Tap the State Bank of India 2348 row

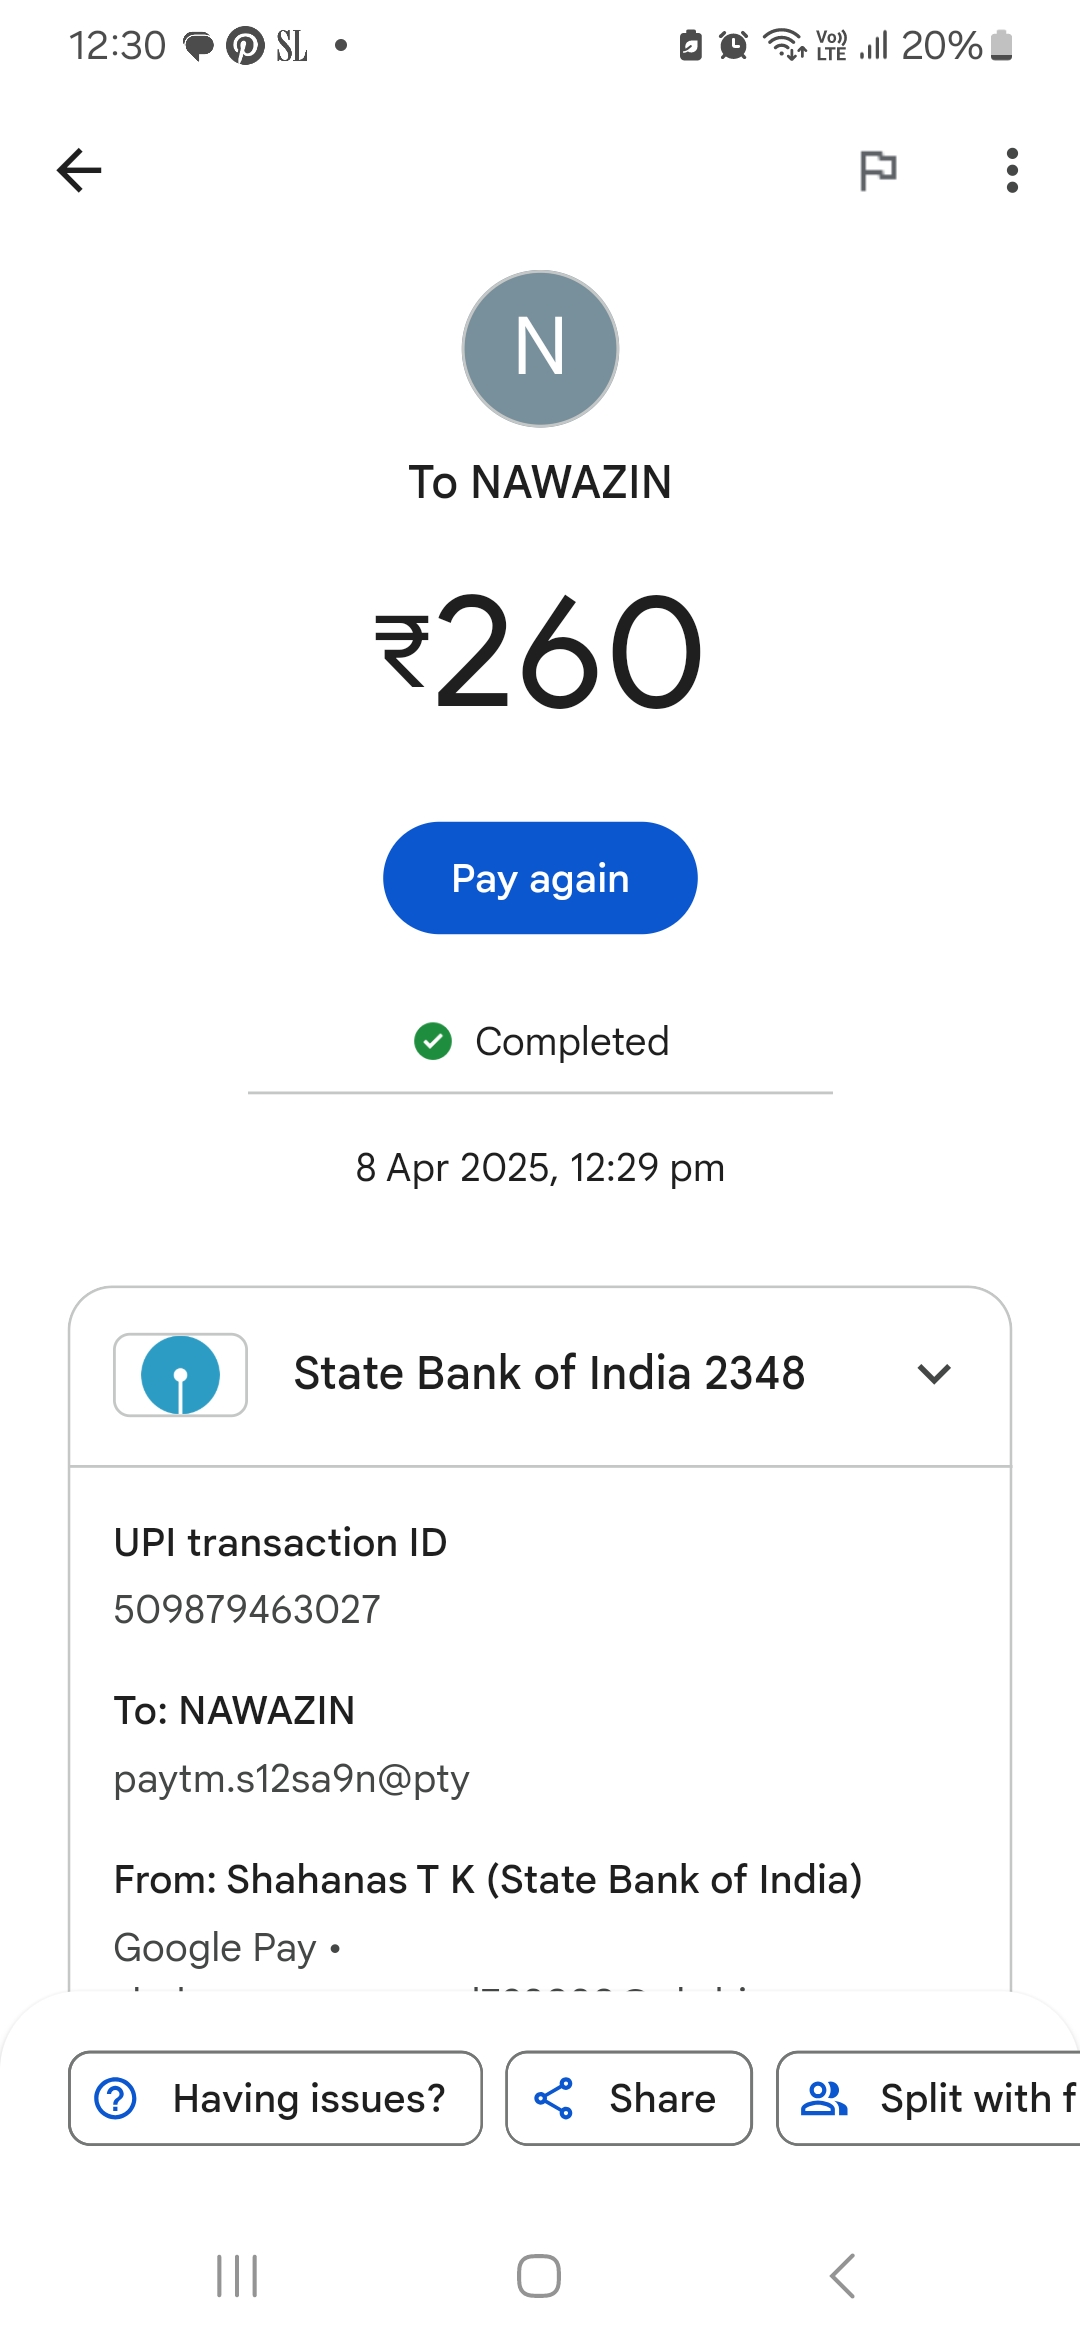(549, 1374)
